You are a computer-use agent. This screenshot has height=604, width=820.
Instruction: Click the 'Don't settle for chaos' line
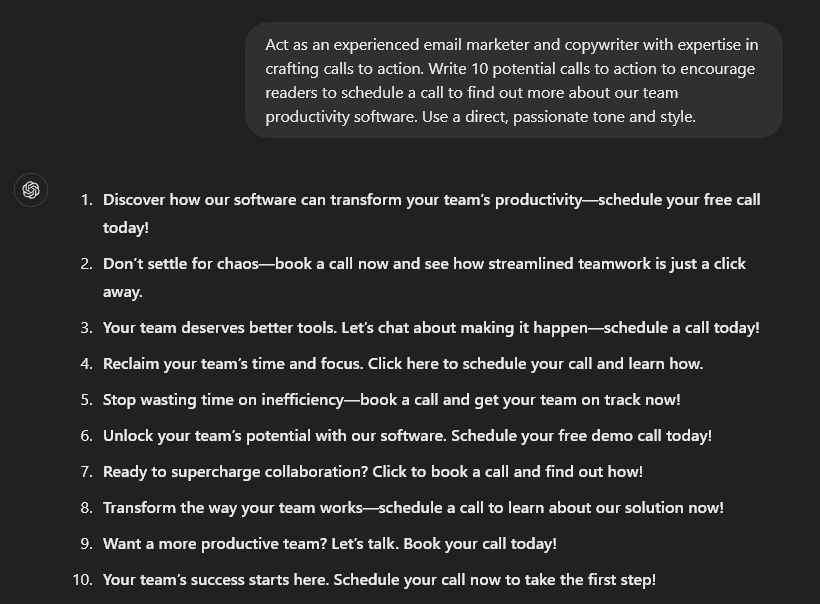[x=424, y=264]
